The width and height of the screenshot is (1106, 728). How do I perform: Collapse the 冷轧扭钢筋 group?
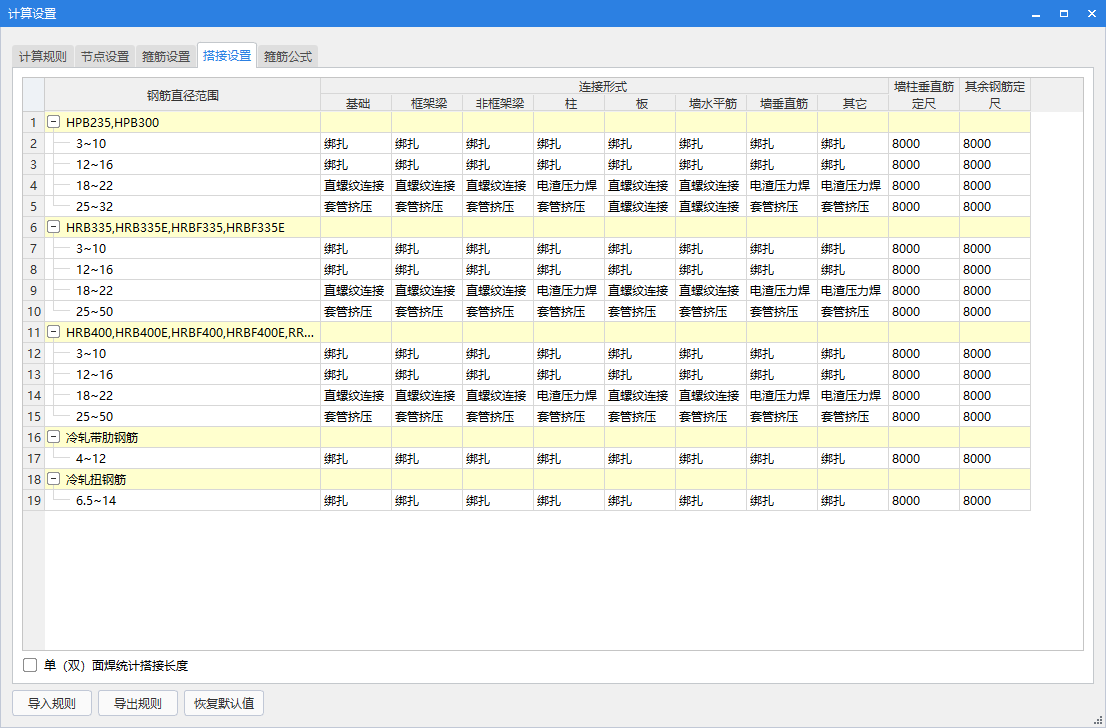53,479
